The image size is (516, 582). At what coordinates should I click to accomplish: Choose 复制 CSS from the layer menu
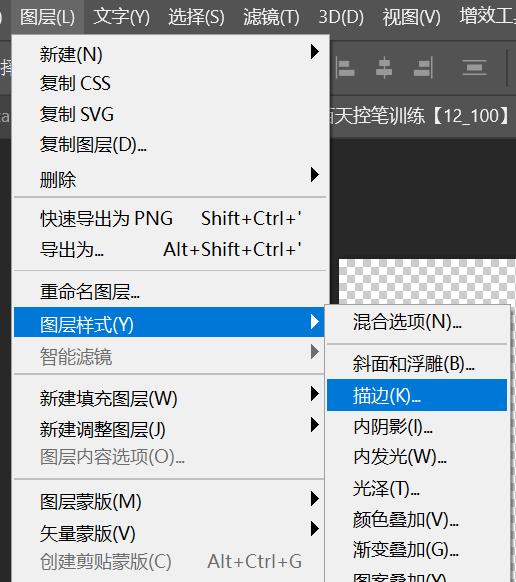click(170, 83)
